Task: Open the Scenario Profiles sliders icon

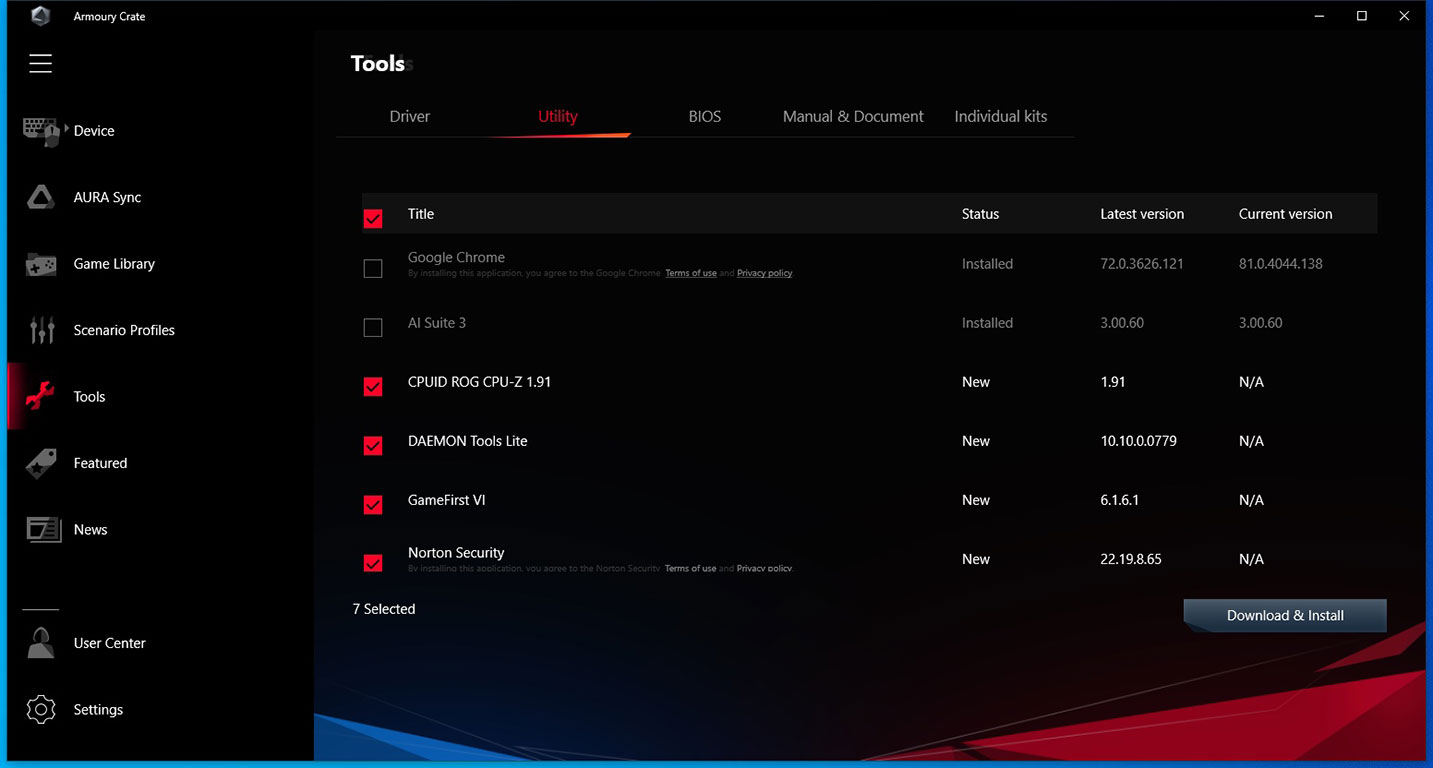Action: [x=41, y=330]
